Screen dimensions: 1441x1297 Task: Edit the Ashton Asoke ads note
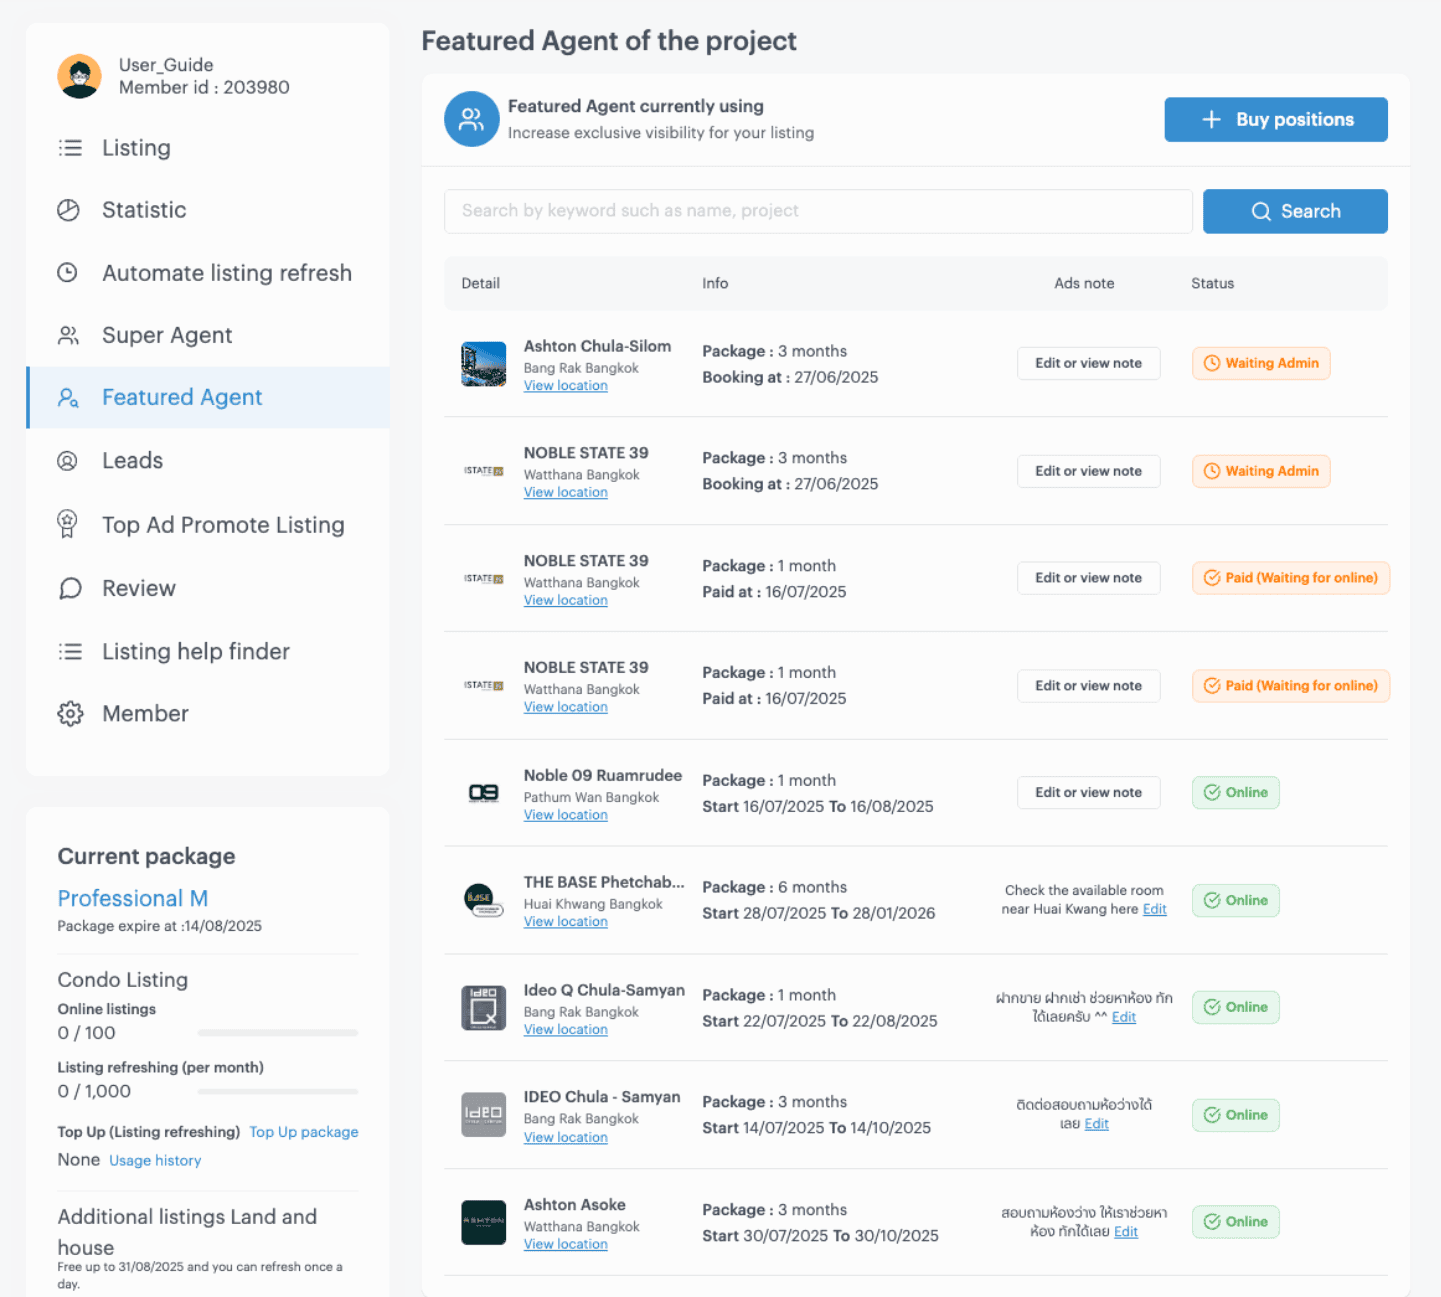(1126, 1232)
